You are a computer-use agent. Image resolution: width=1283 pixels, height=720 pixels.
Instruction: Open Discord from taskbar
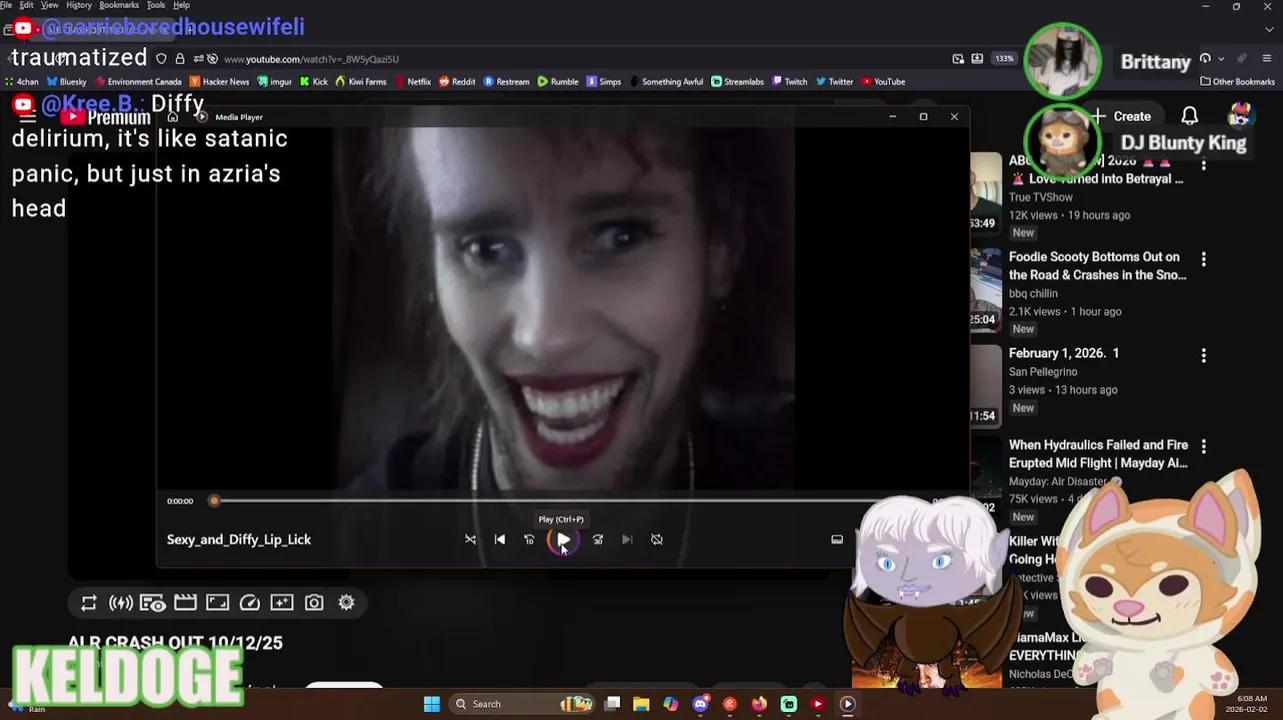pyautogui.click(x=700, y=704)
